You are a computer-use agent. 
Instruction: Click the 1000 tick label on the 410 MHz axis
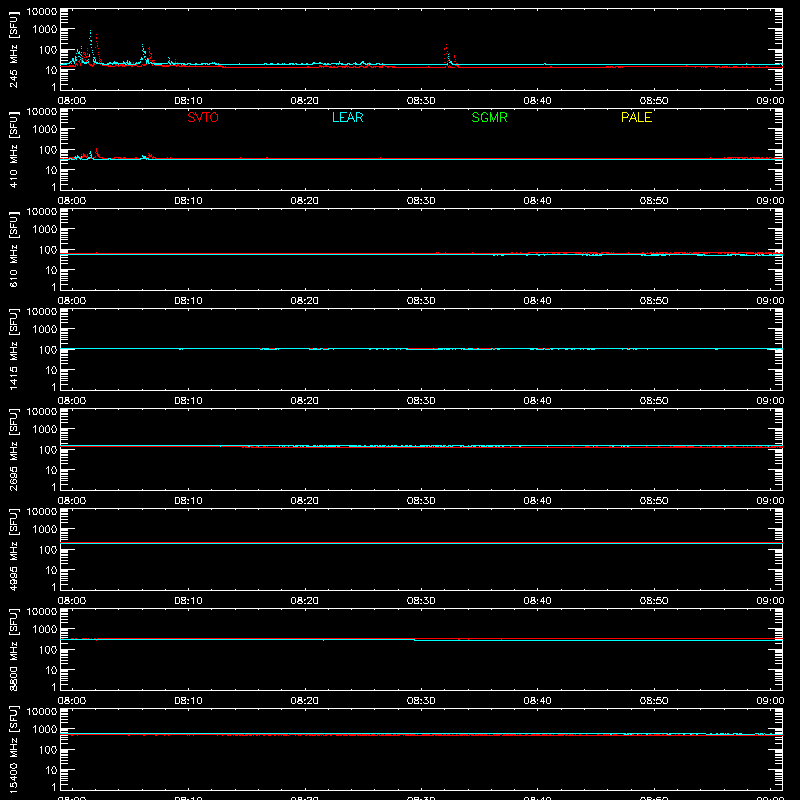tap(45, 130)
